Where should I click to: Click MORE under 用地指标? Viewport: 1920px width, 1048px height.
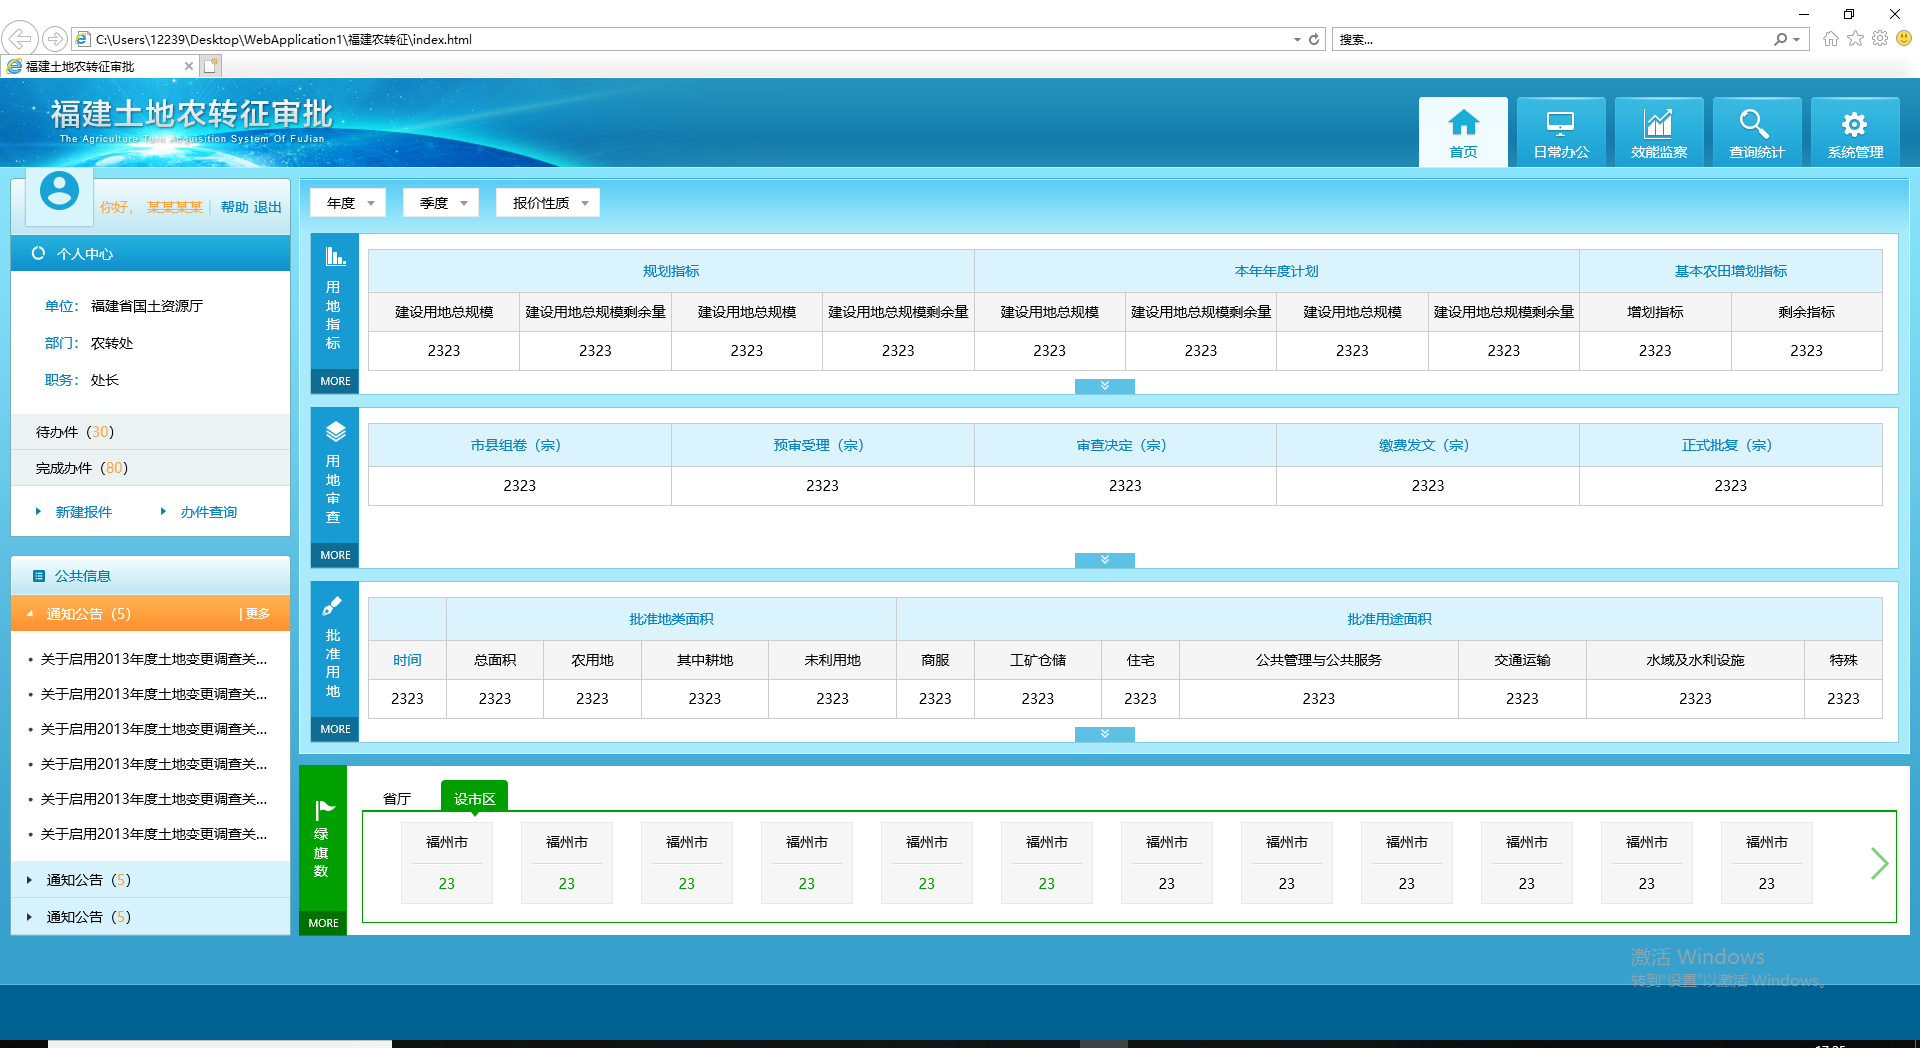[x=335, y=381]
